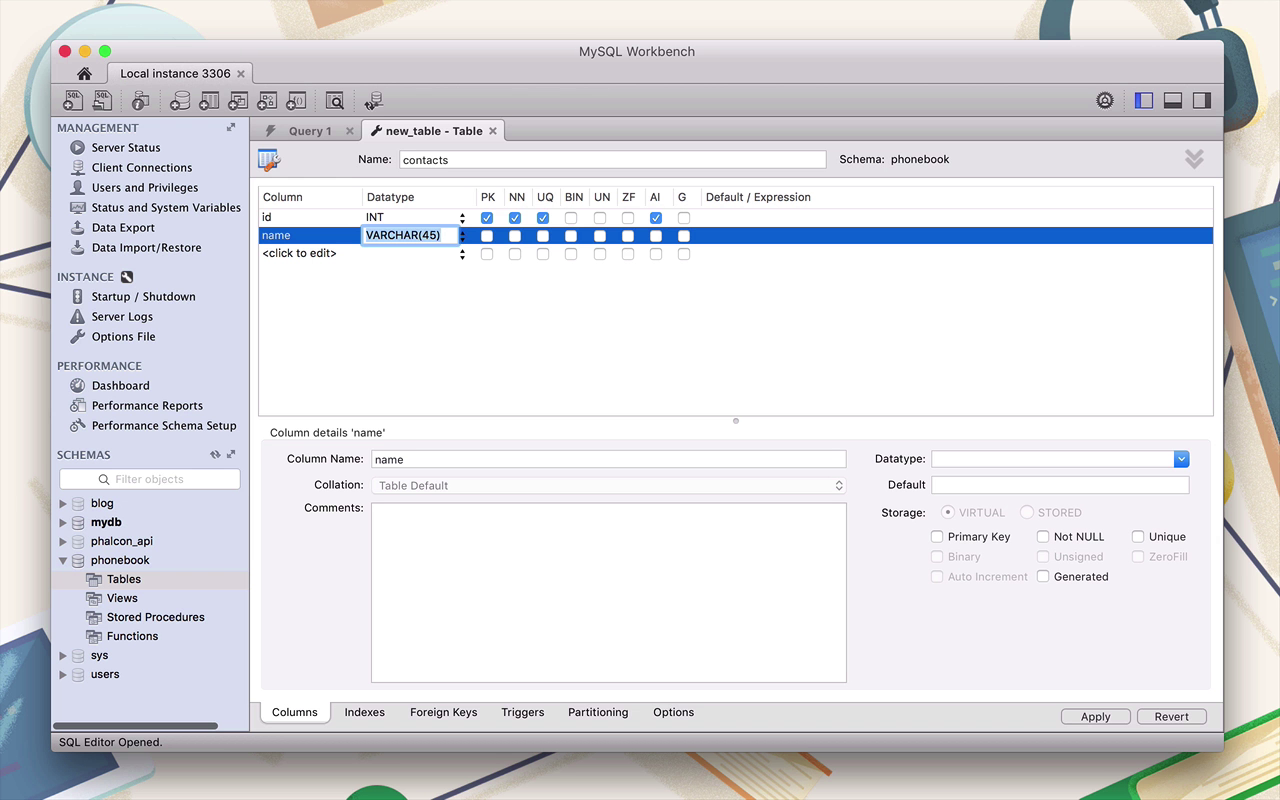The image size is (1280, 800).
Task: Select Tables under phonebook schema
Action: 124,579
